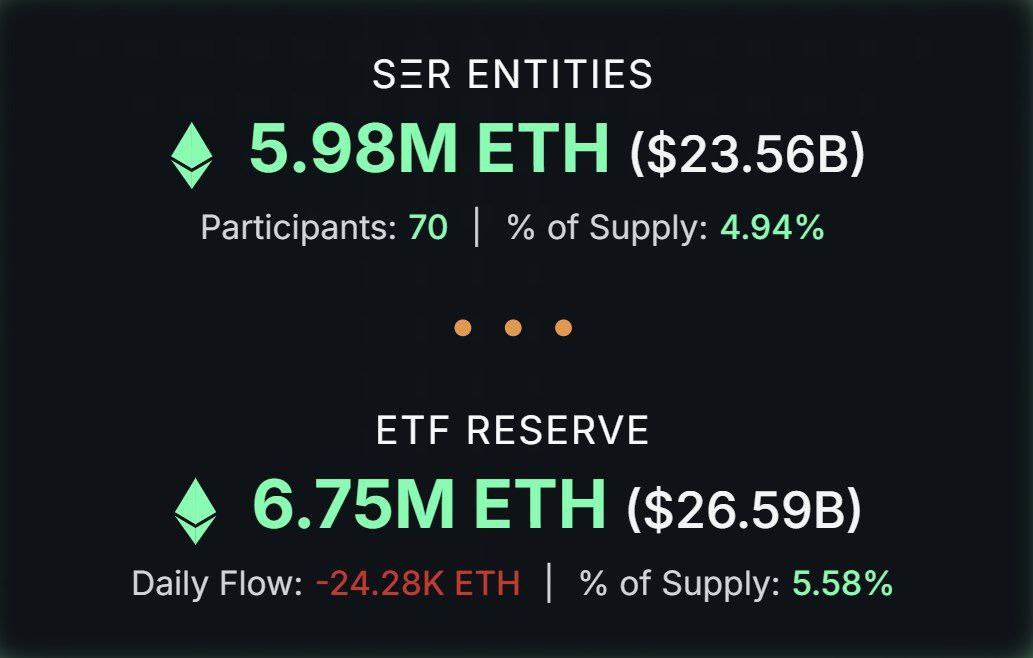Click the Ethereum logo beside 5.98M ETH
This screenshot has width=1033, height=658.
coord(191,154)
